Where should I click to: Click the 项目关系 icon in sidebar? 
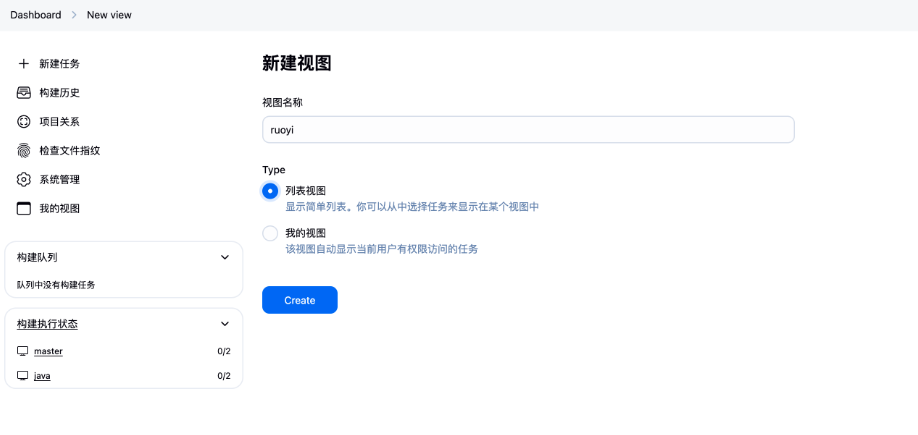(x=24, y=122)
